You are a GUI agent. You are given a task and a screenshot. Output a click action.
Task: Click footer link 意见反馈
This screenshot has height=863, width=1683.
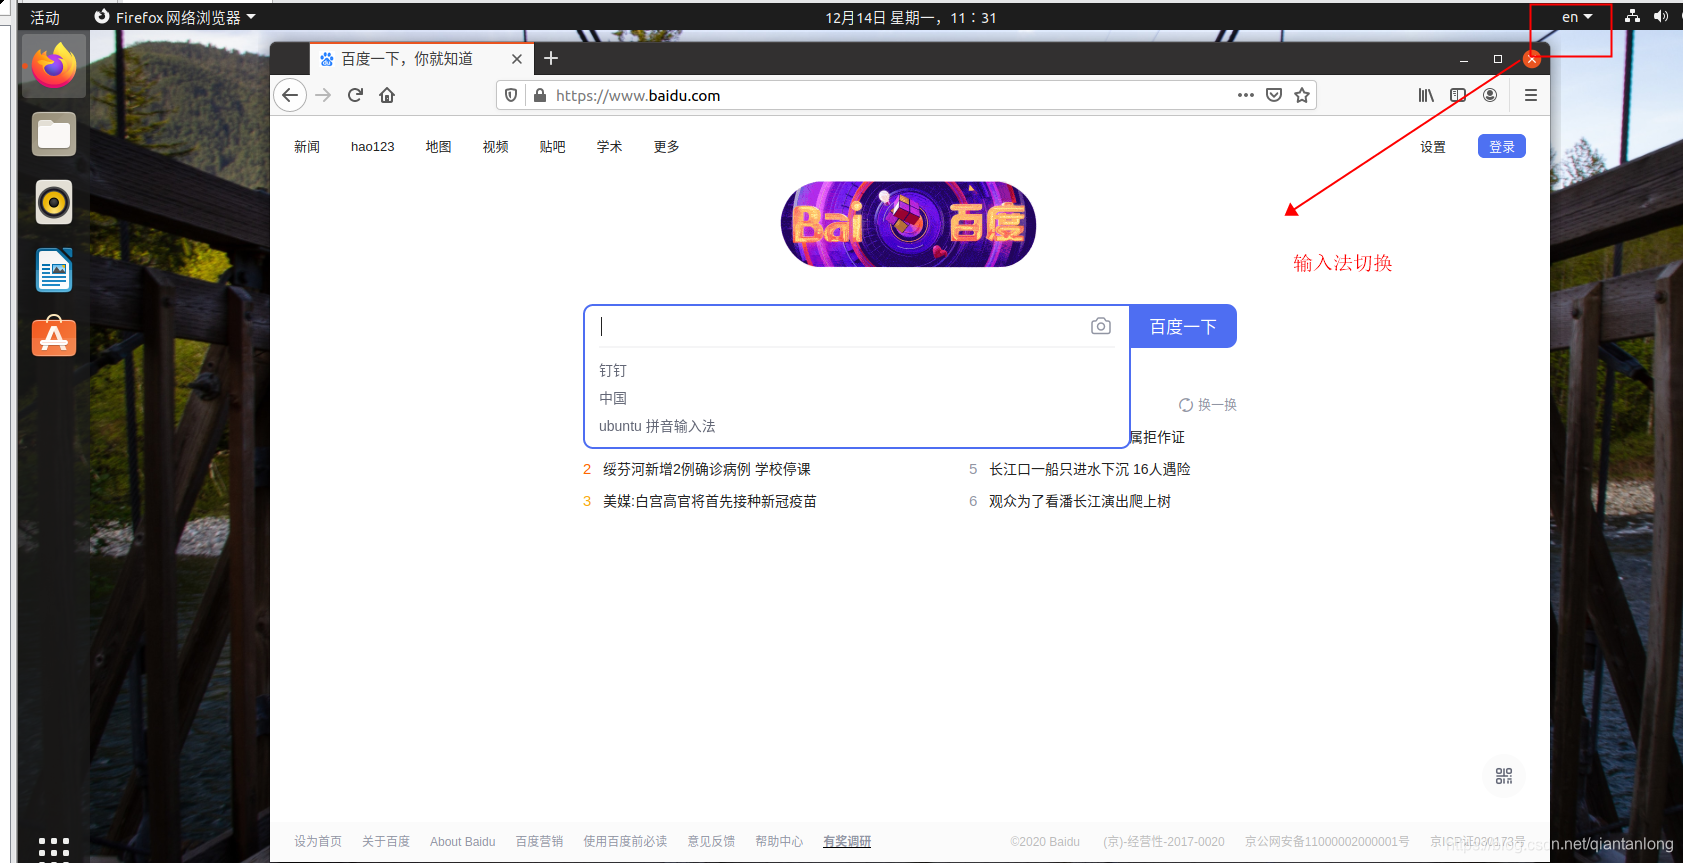pyautogui.click(x=711, y=841)
